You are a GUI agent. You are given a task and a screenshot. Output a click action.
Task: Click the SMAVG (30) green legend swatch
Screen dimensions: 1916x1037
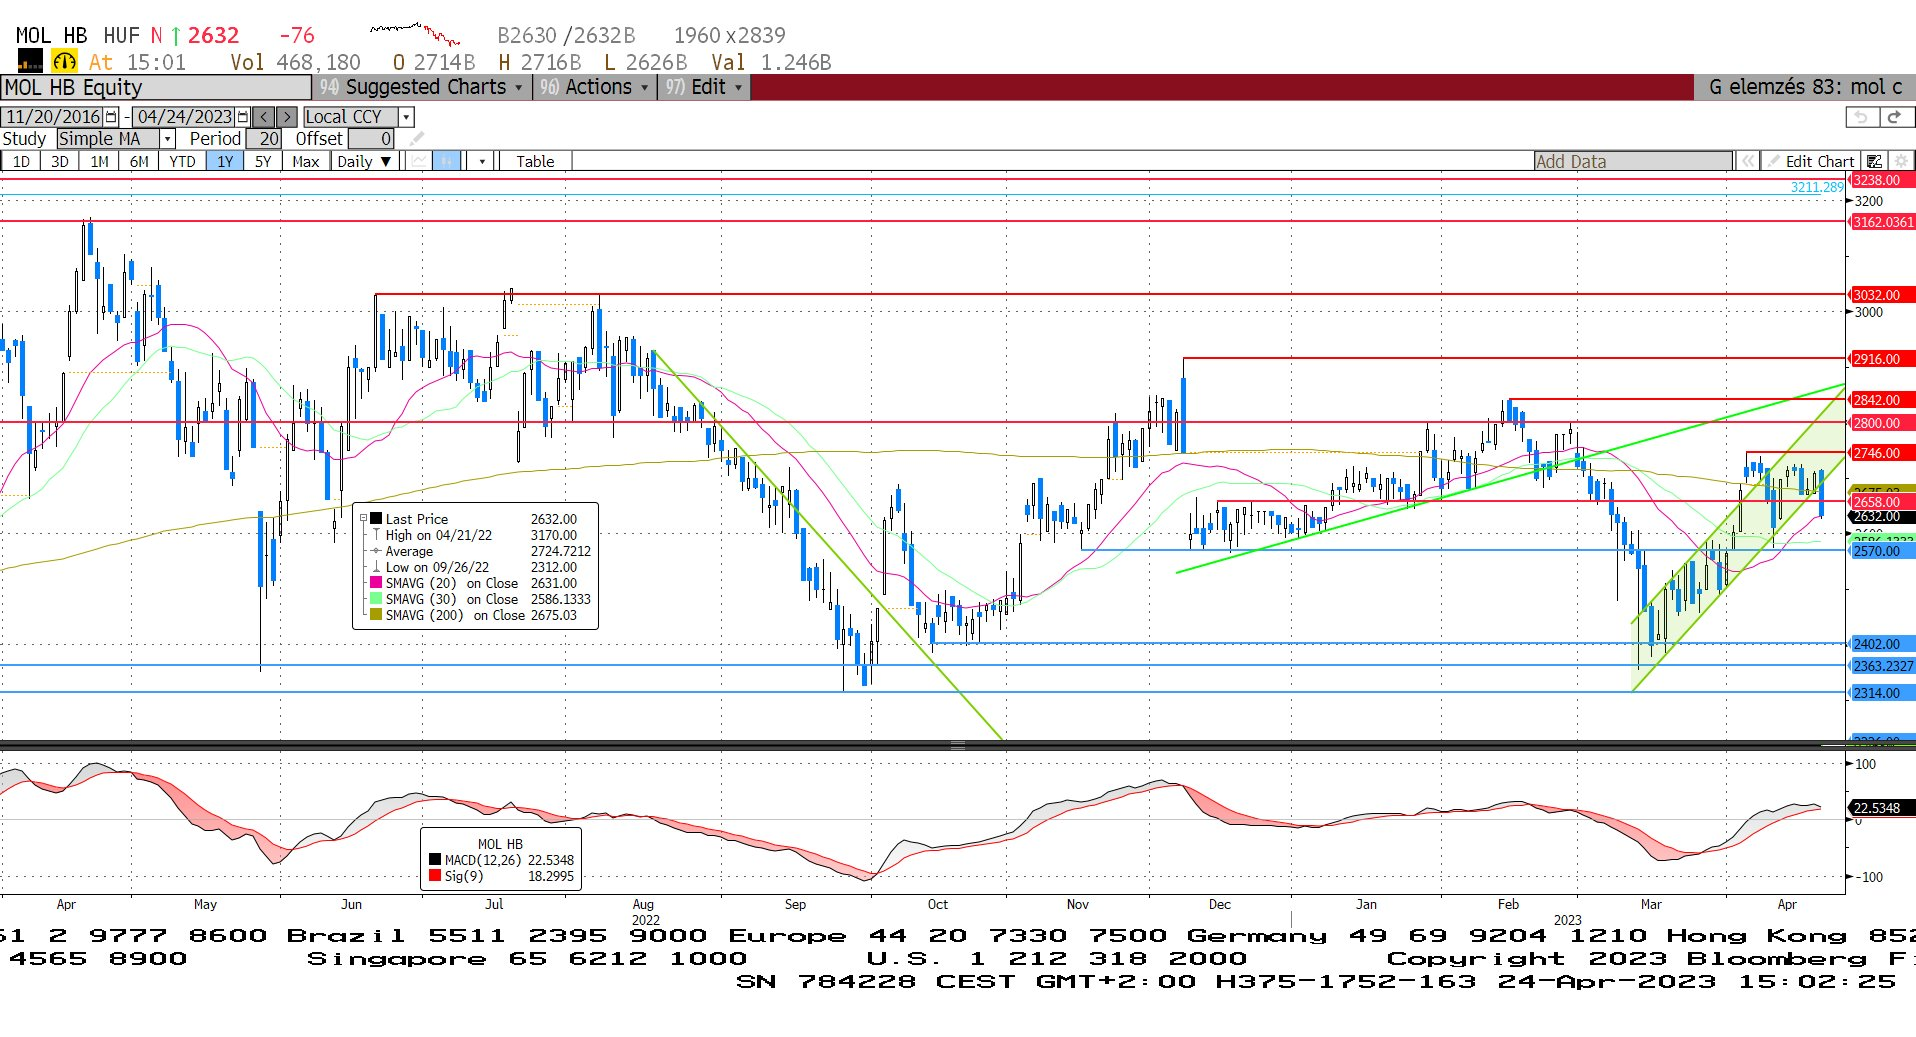(376, 599)
